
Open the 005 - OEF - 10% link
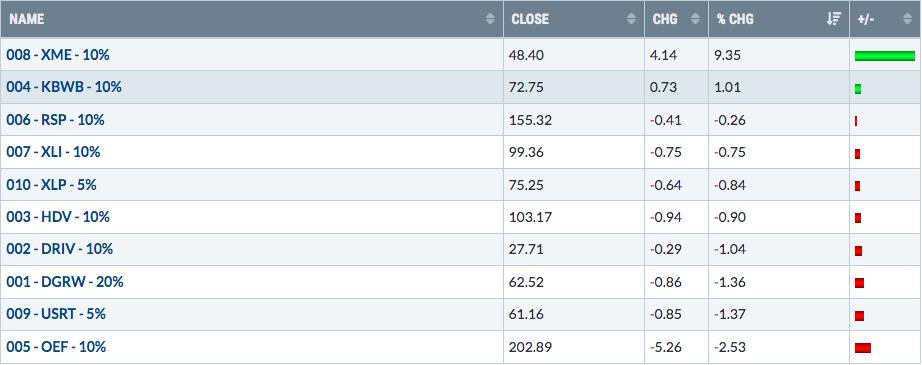(56, 347)
